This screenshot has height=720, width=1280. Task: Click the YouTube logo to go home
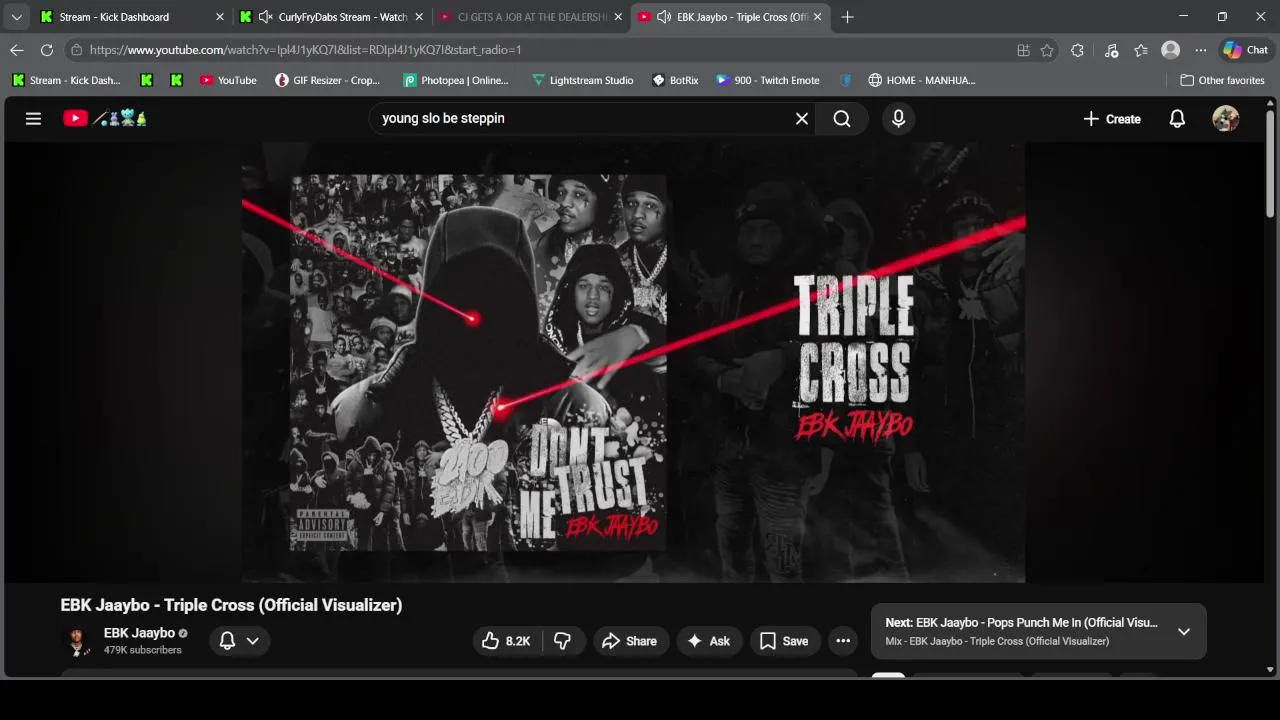click(x=104, y=118)
